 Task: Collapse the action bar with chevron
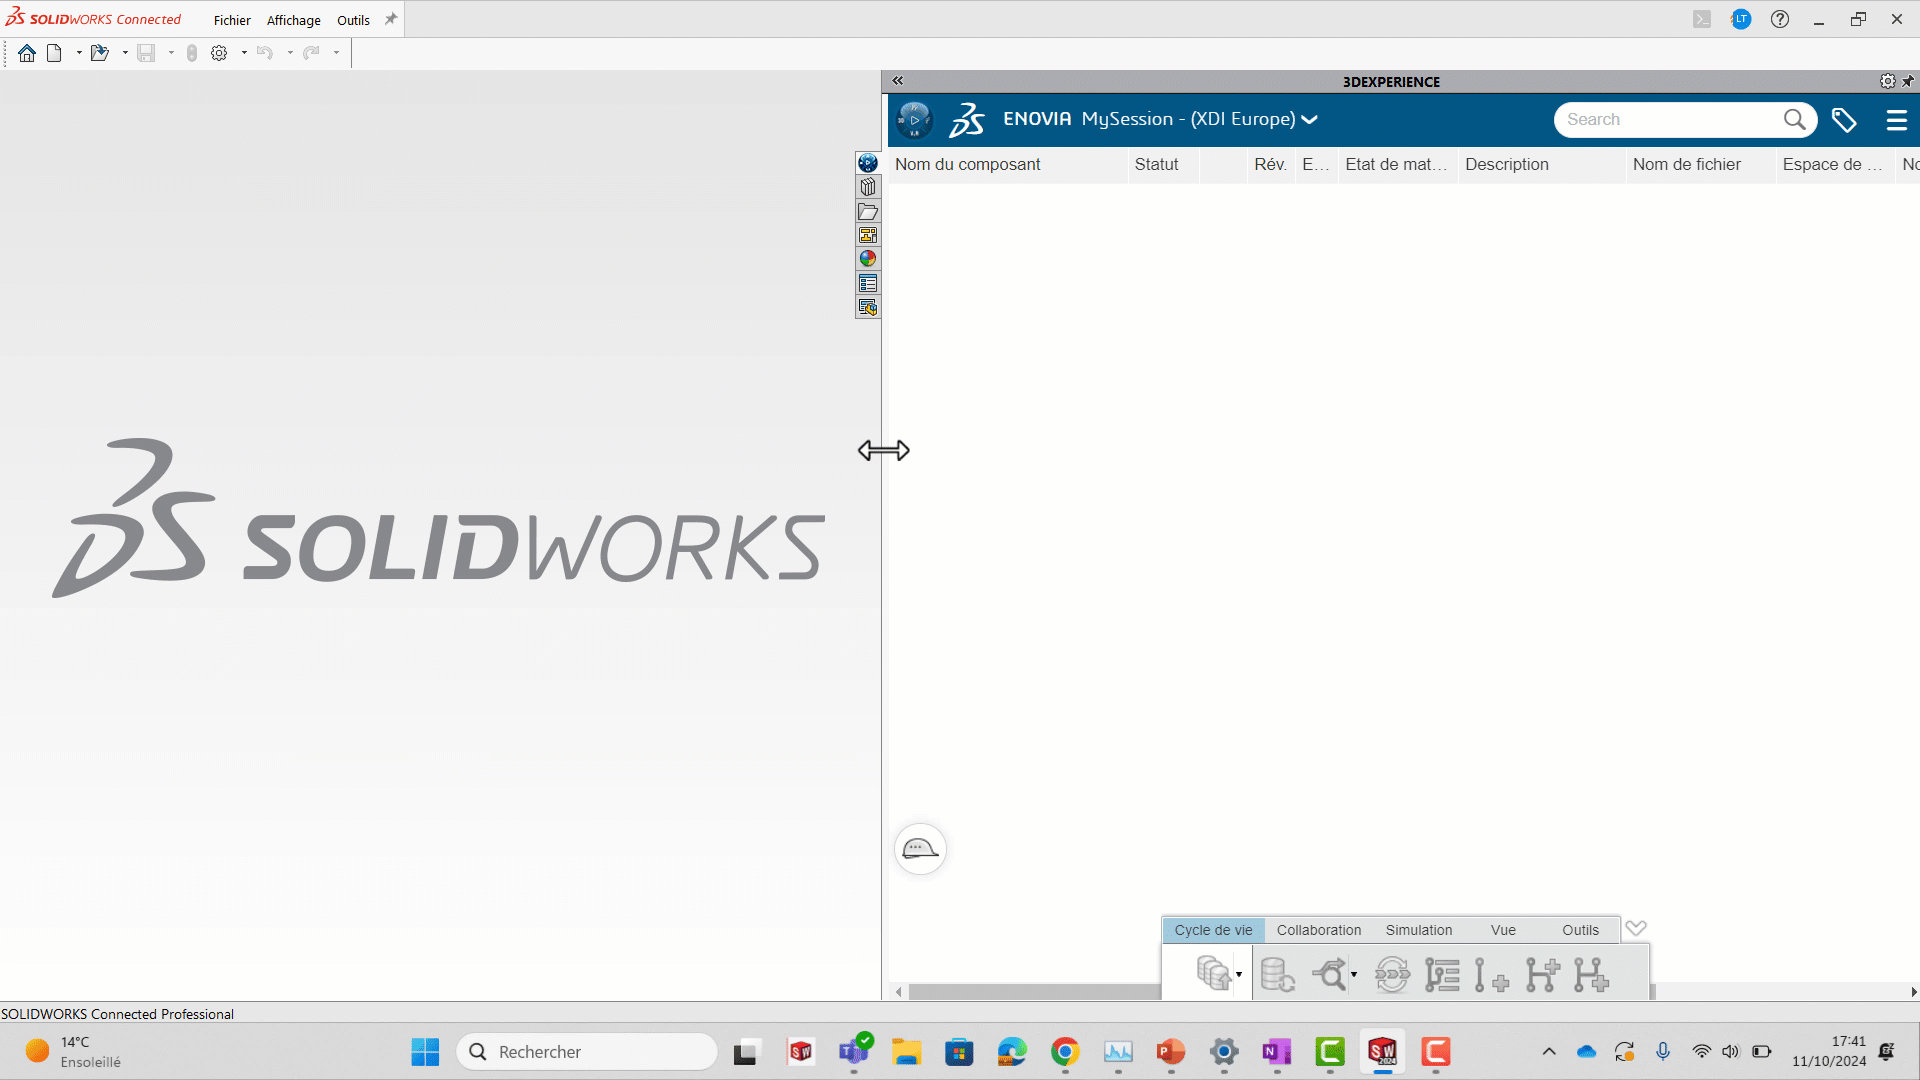(1636, 928)
